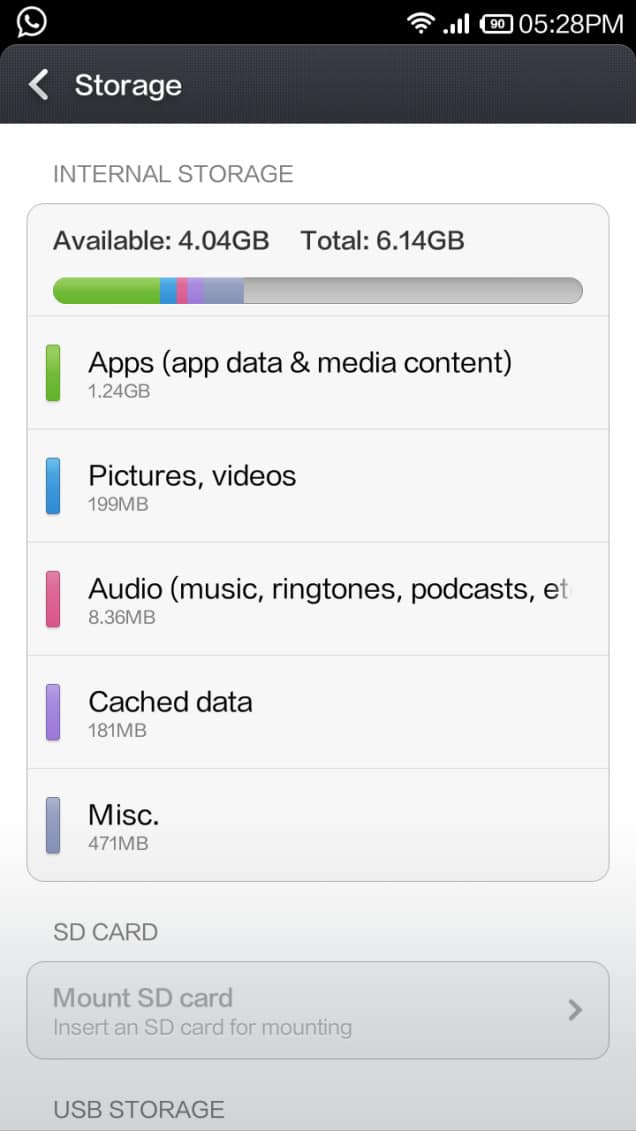Open Apps (app data & media content)
Image resolution: width=636 pixels, height=1131 pixels.
click(300, 373)
